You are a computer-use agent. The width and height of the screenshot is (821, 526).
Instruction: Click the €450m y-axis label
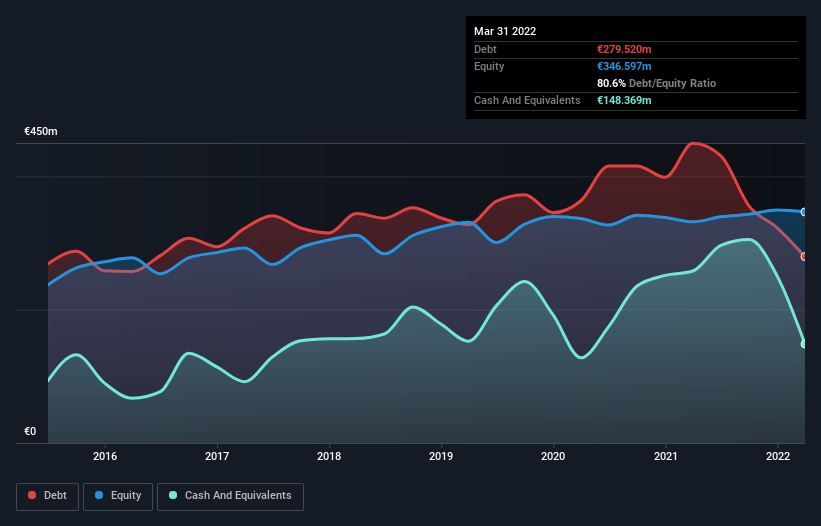(41, 131)
